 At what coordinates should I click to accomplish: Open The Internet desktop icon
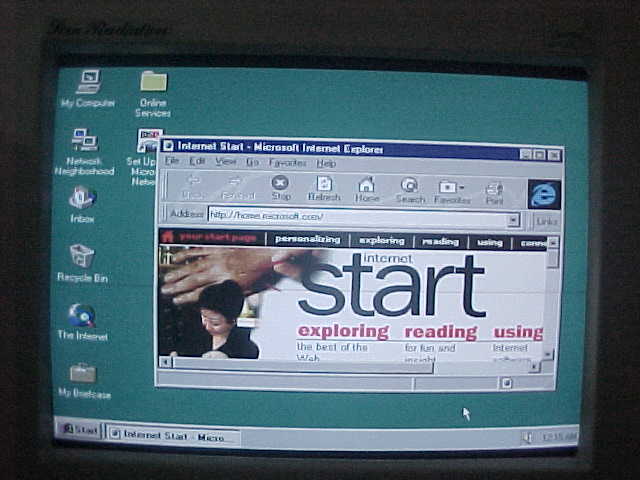(x=82, y=322)
